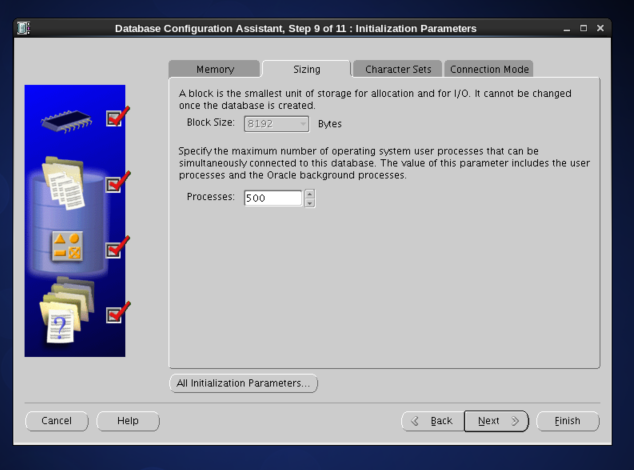Click the Finish button
This screenshot has height=470, width=634.
tap(567, 421)
